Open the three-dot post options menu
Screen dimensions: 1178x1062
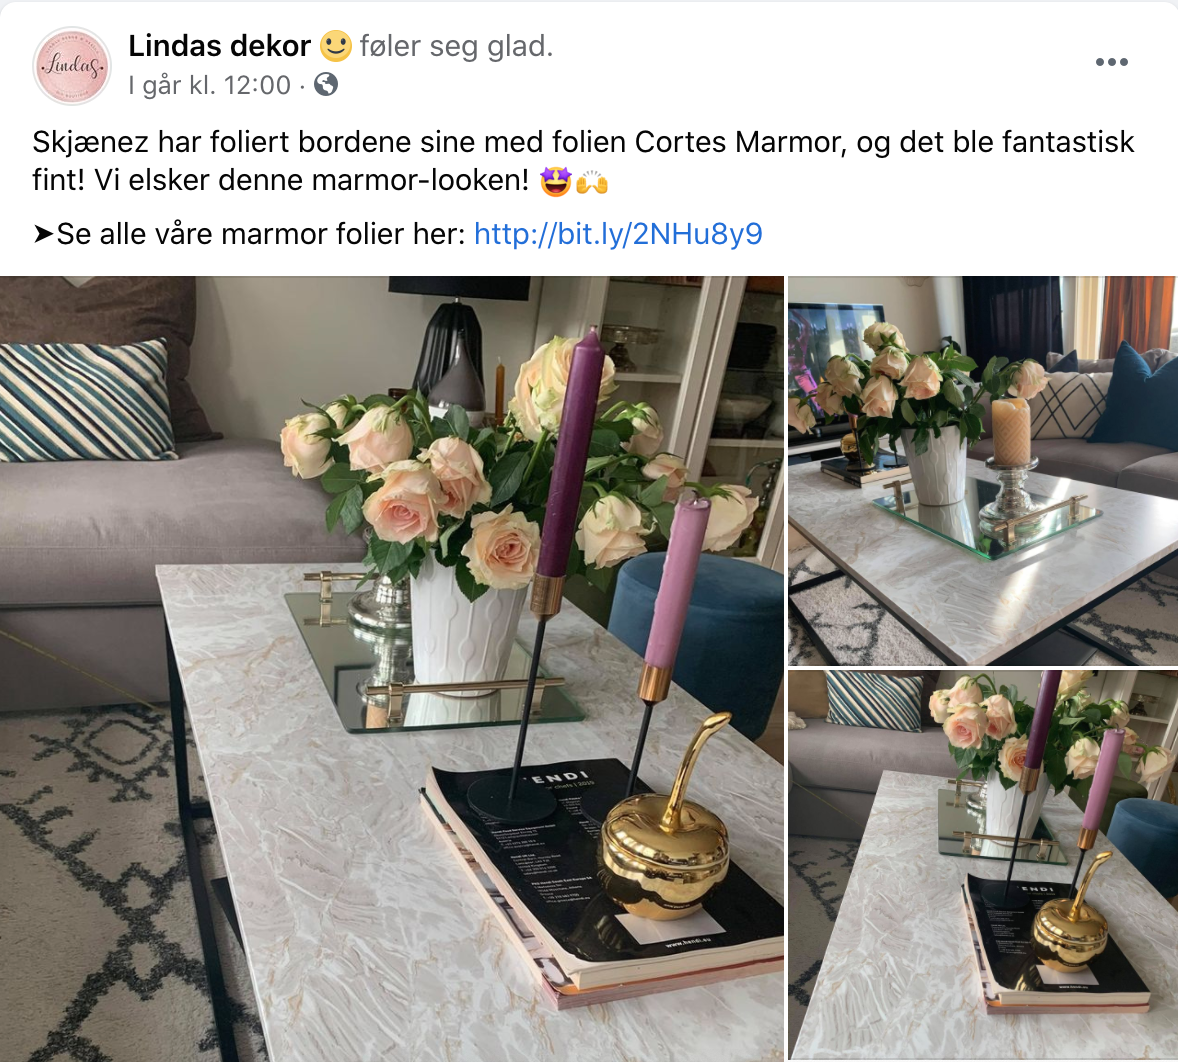(1111, 62)
